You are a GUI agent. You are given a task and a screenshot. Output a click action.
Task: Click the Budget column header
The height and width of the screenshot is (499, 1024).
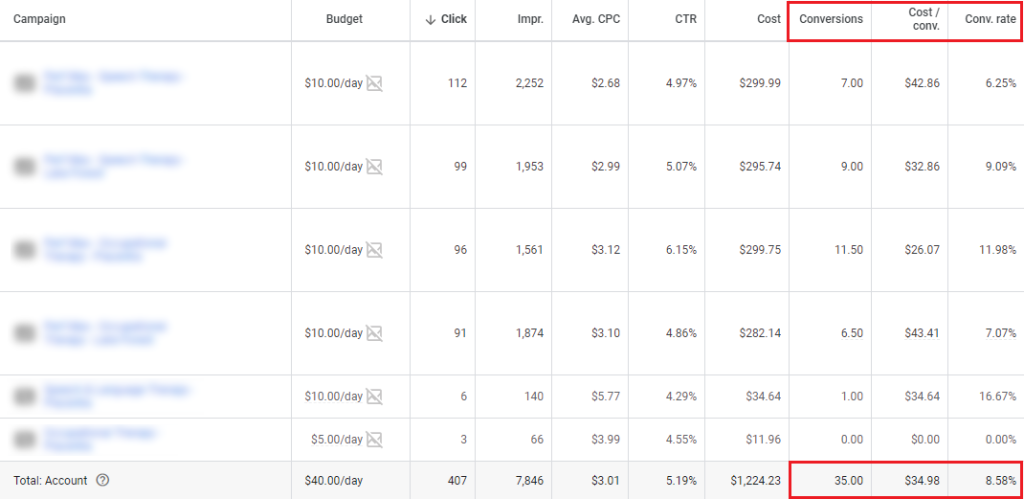[345, 19]
